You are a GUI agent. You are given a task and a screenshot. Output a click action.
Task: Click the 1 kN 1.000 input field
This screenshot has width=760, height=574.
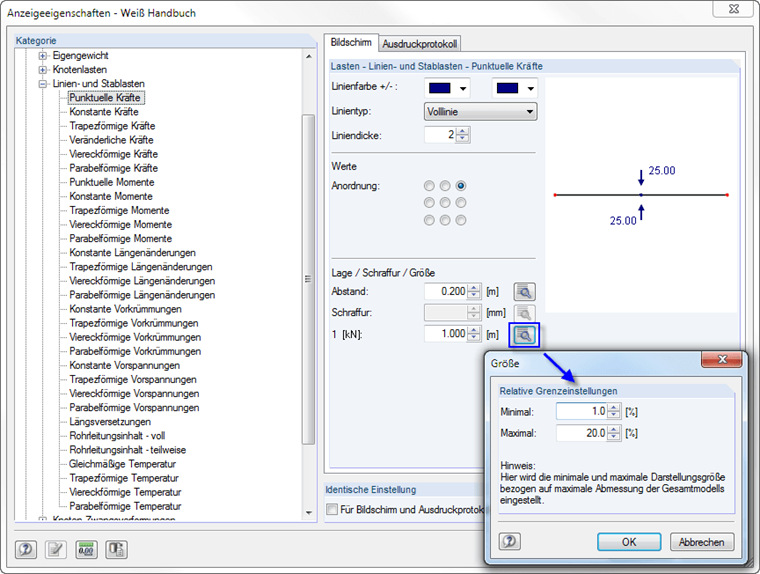click(446, 334)
